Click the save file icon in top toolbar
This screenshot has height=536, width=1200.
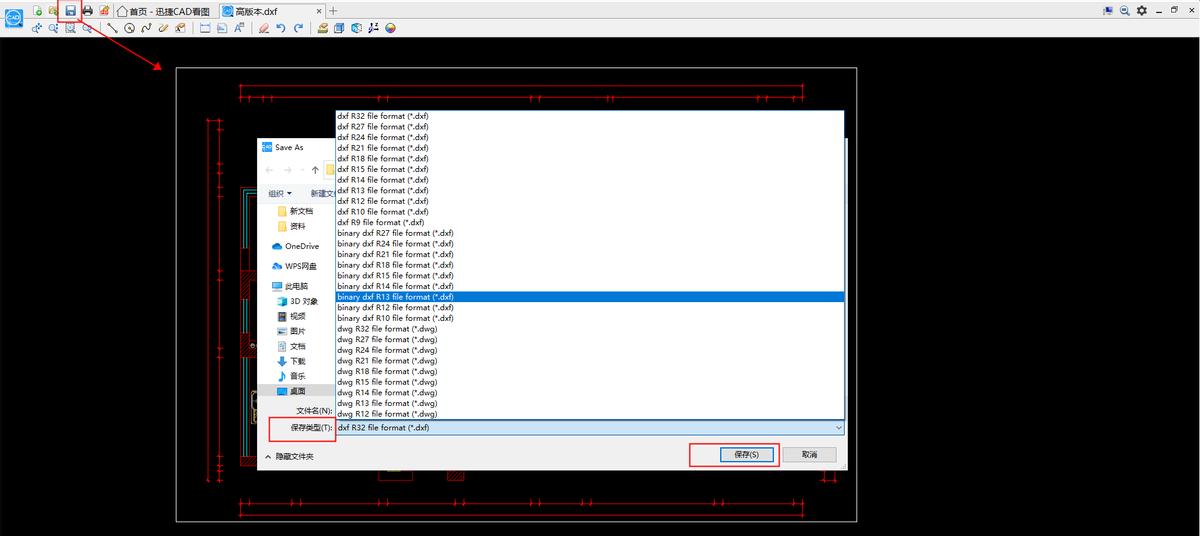tap(70, 10)
